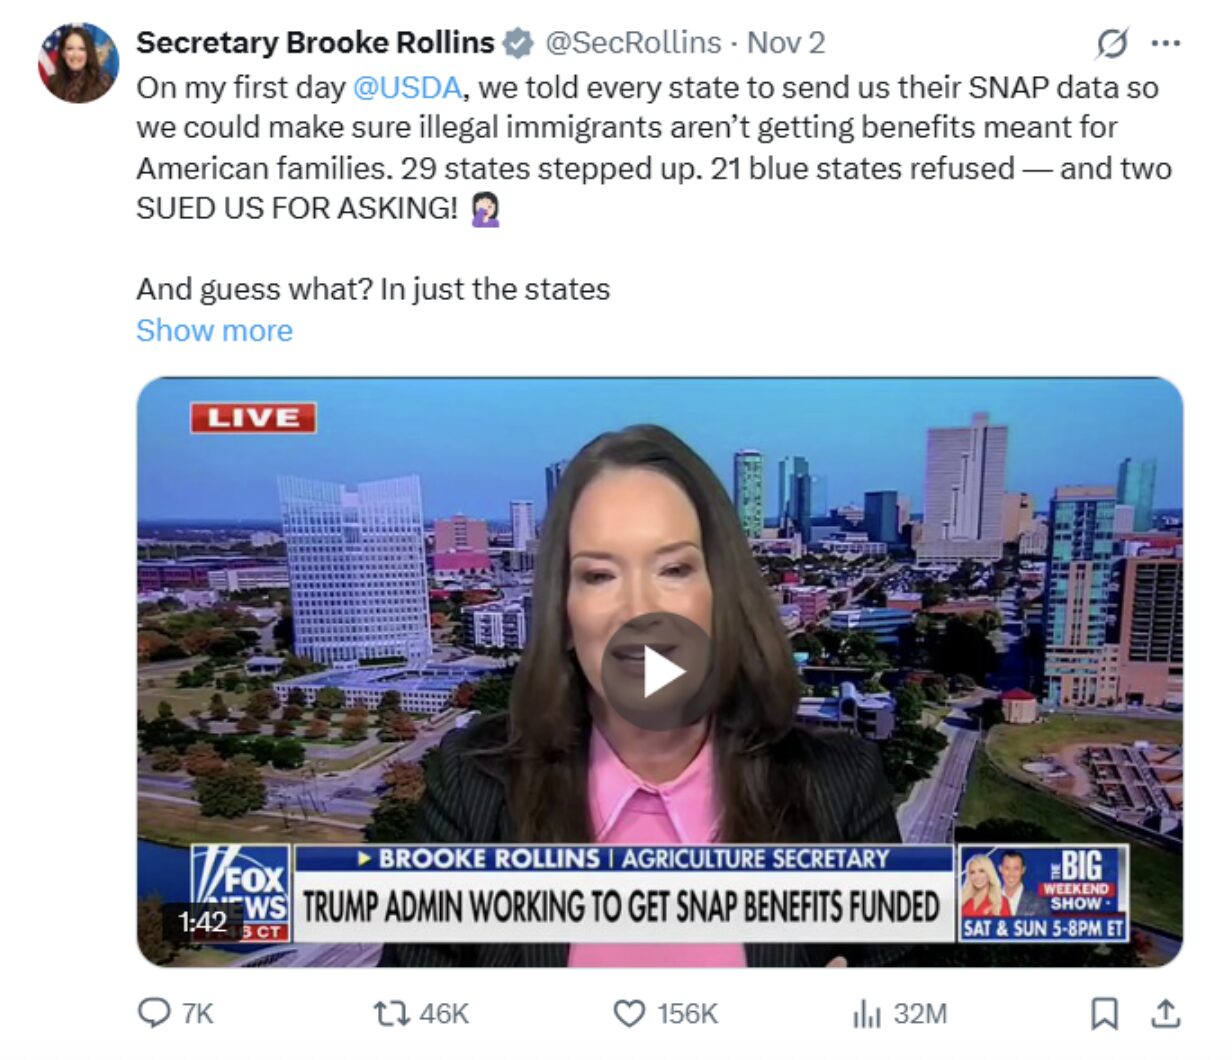This screenshot has height=1060, width=1232.
Task: Like the post with heart icon
Action: tap(628, 1014)
